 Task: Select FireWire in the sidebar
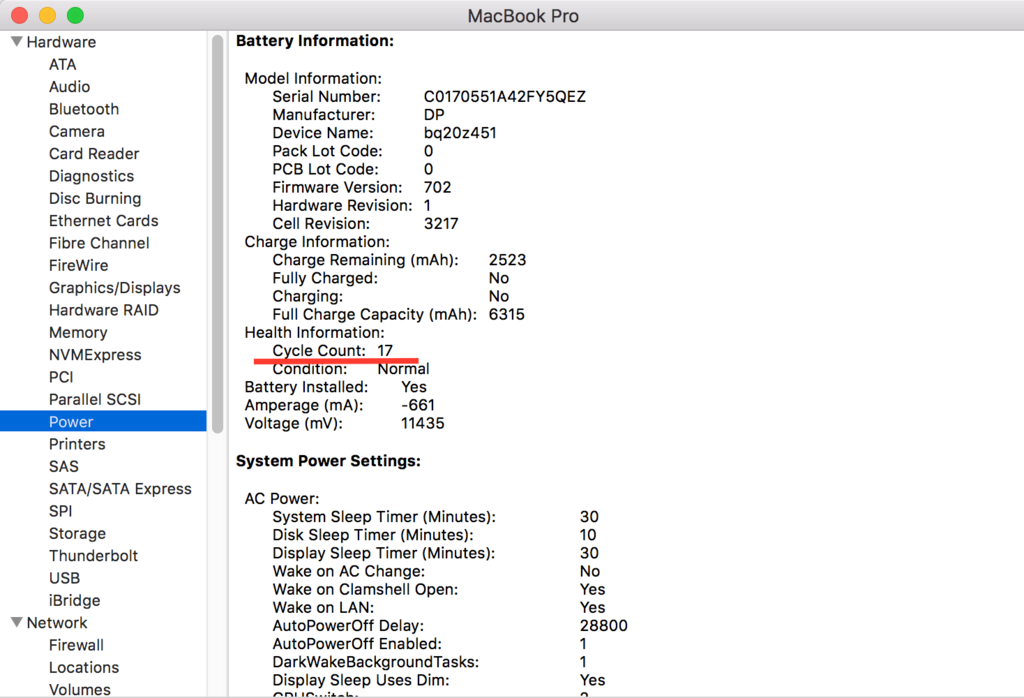(78, 265)
